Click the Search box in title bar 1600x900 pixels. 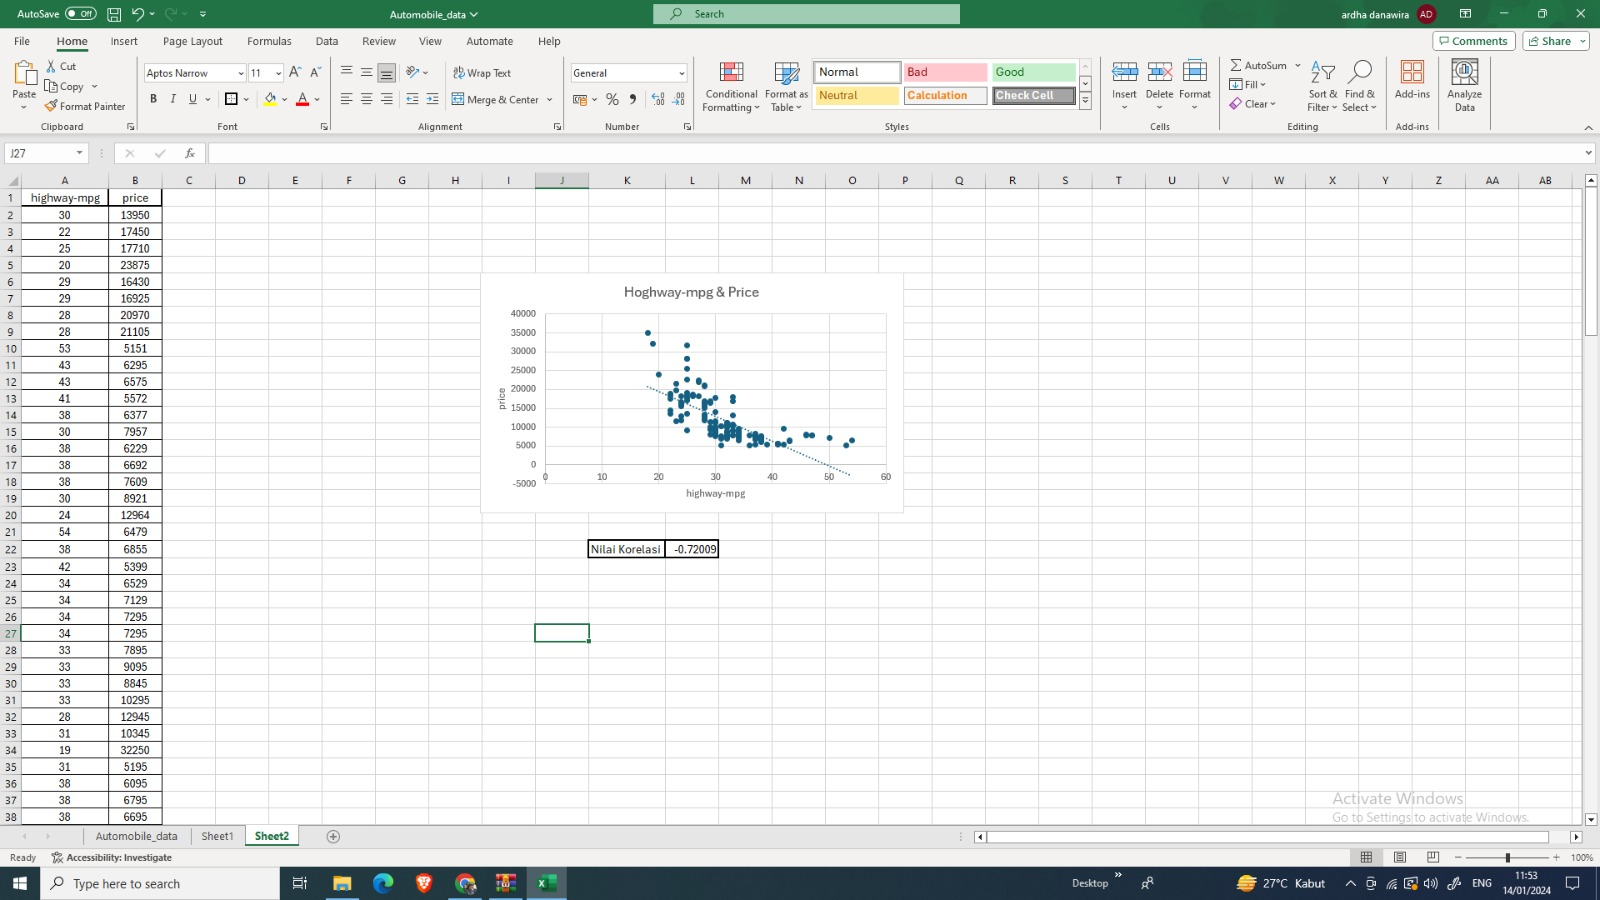806,14
